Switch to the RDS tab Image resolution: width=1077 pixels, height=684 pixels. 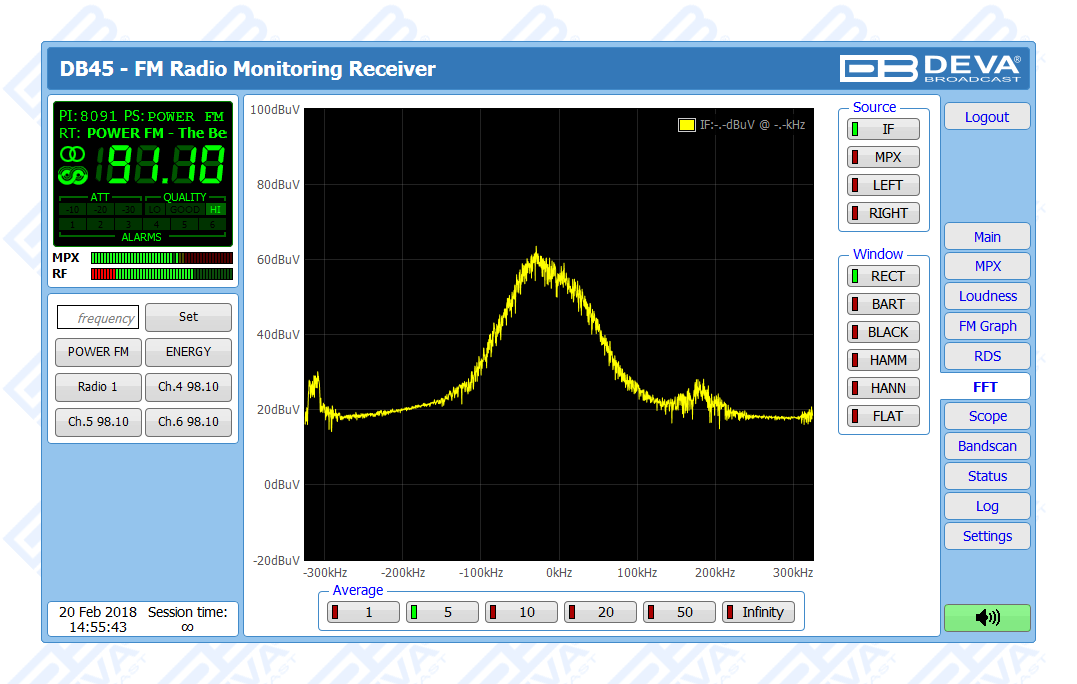tap(986, 356)
